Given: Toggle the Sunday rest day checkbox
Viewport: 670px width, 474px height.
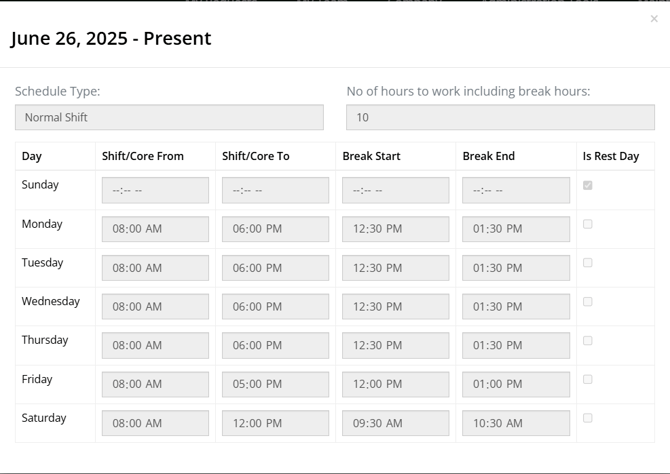Looking at the screenshot, I should 588,185.
